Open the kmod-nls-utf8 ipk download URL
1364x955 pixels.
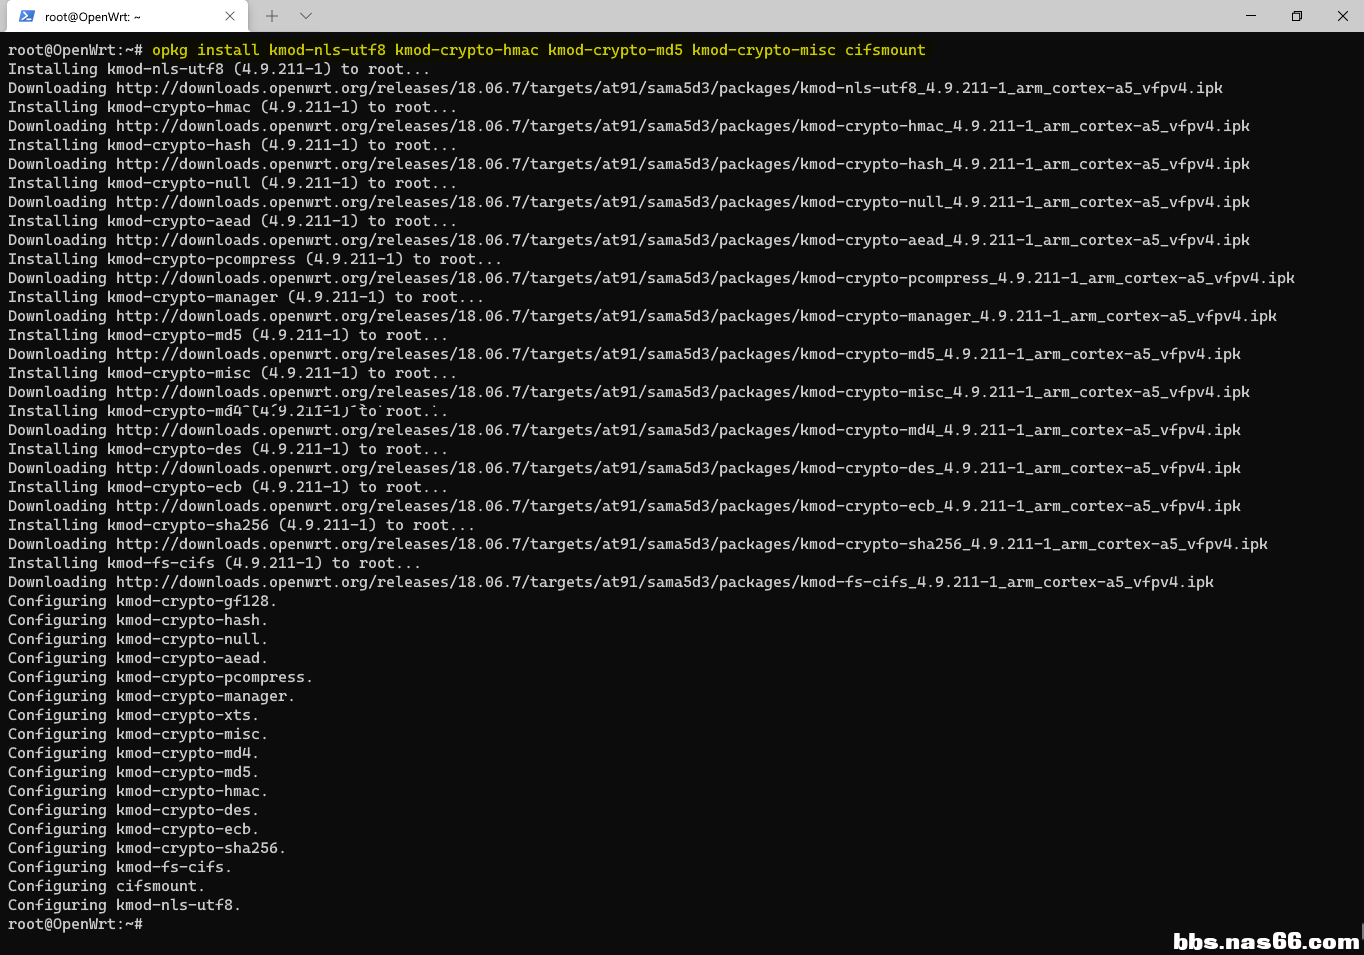coord(668,88)
